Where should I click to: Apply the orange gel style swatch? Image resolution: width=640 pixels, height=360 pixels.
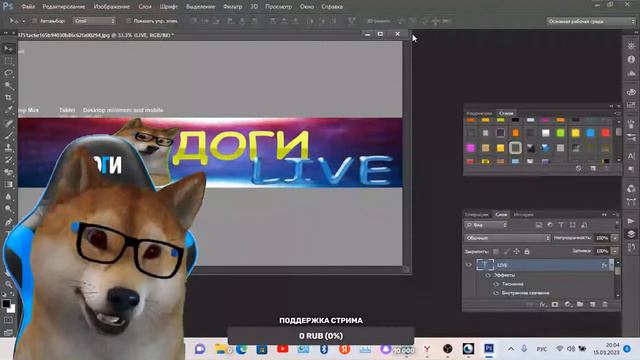[516, 133]
